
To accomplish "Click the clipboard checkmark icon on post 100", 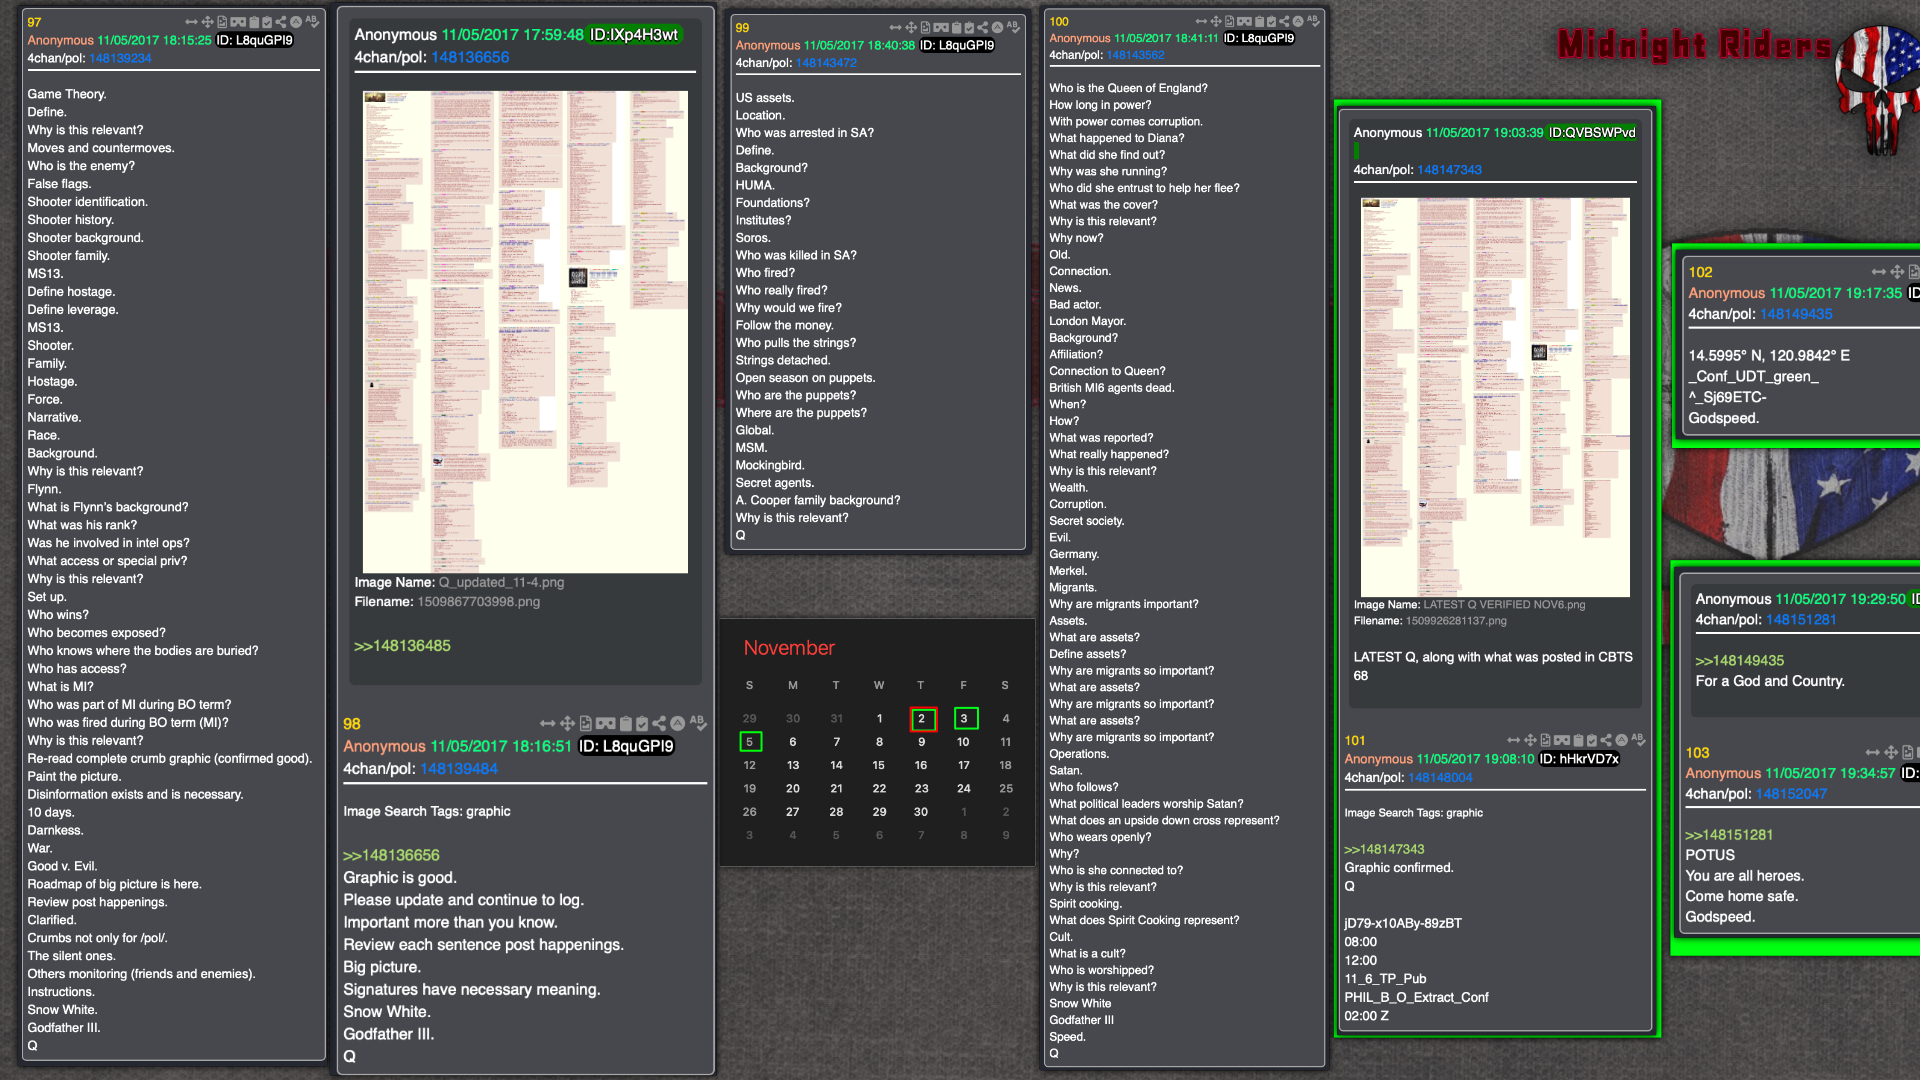I will (x=1271, y=21).
